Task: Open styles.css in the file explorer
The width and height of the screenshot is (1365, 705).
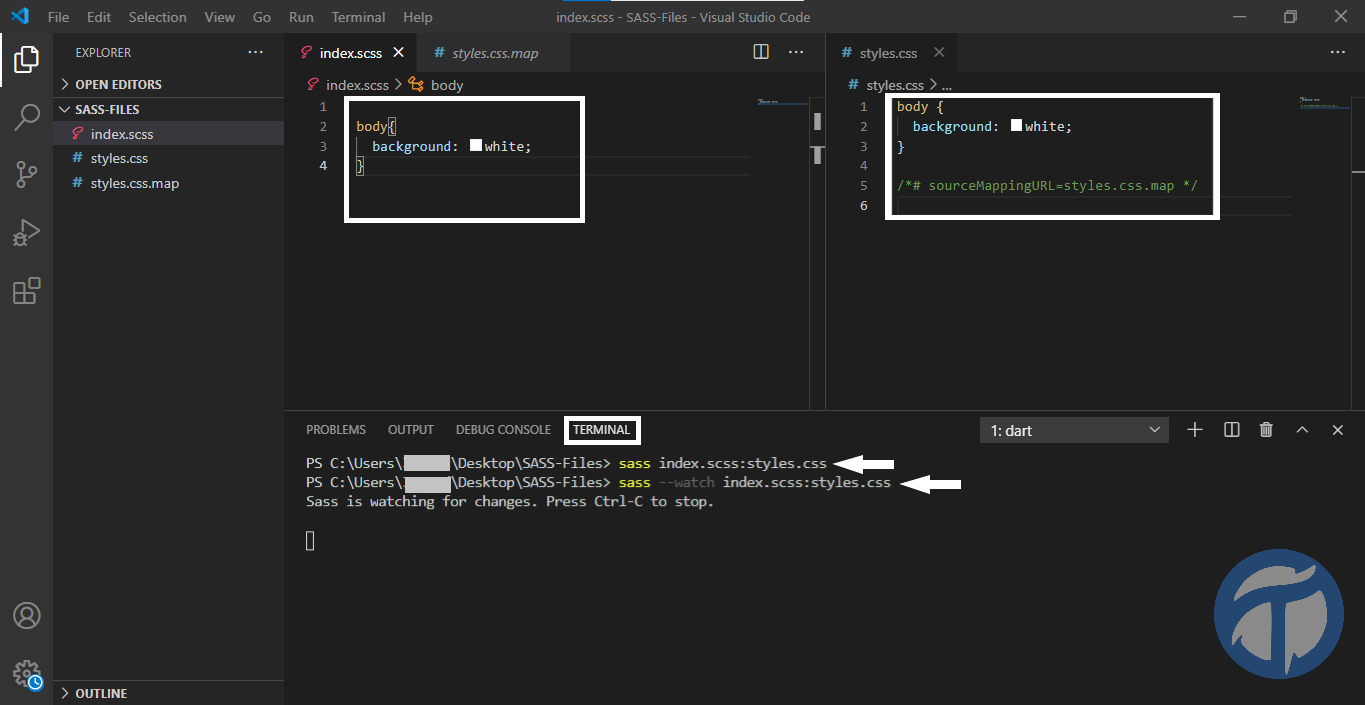Action: (x=169, y=158)
